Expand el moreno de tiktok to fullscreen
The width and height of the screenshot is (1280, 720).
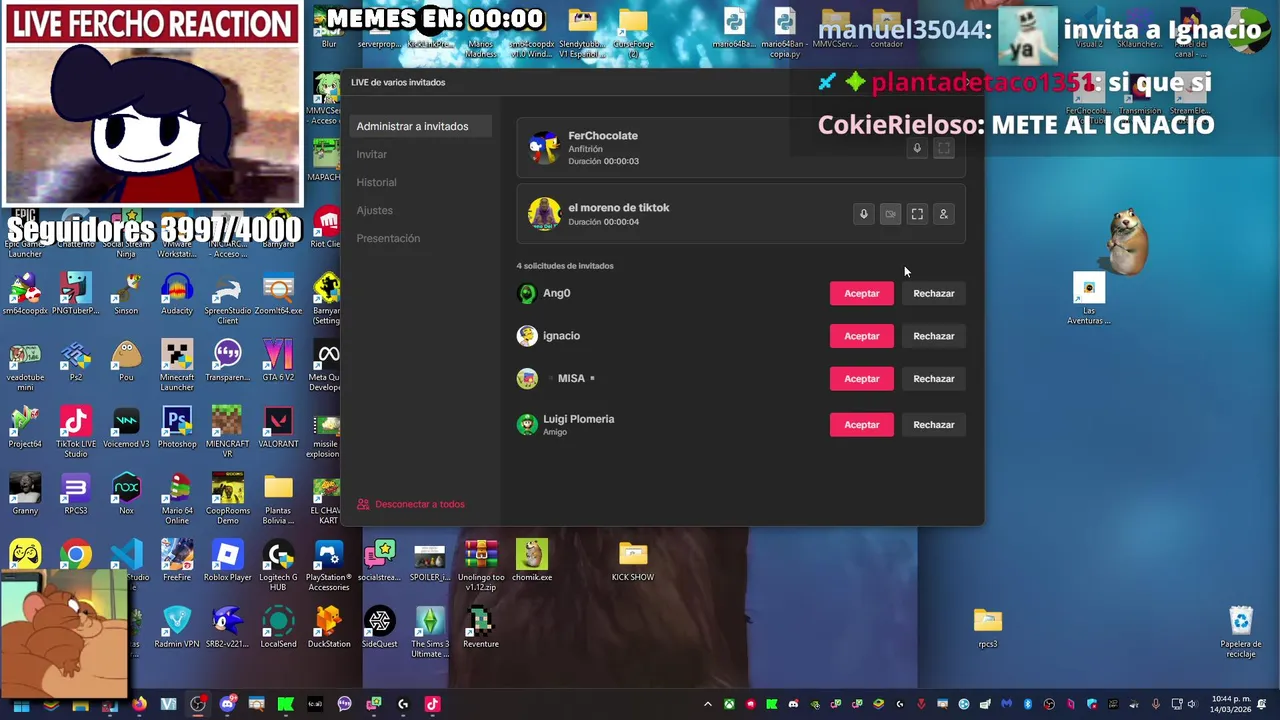(917, 214)
